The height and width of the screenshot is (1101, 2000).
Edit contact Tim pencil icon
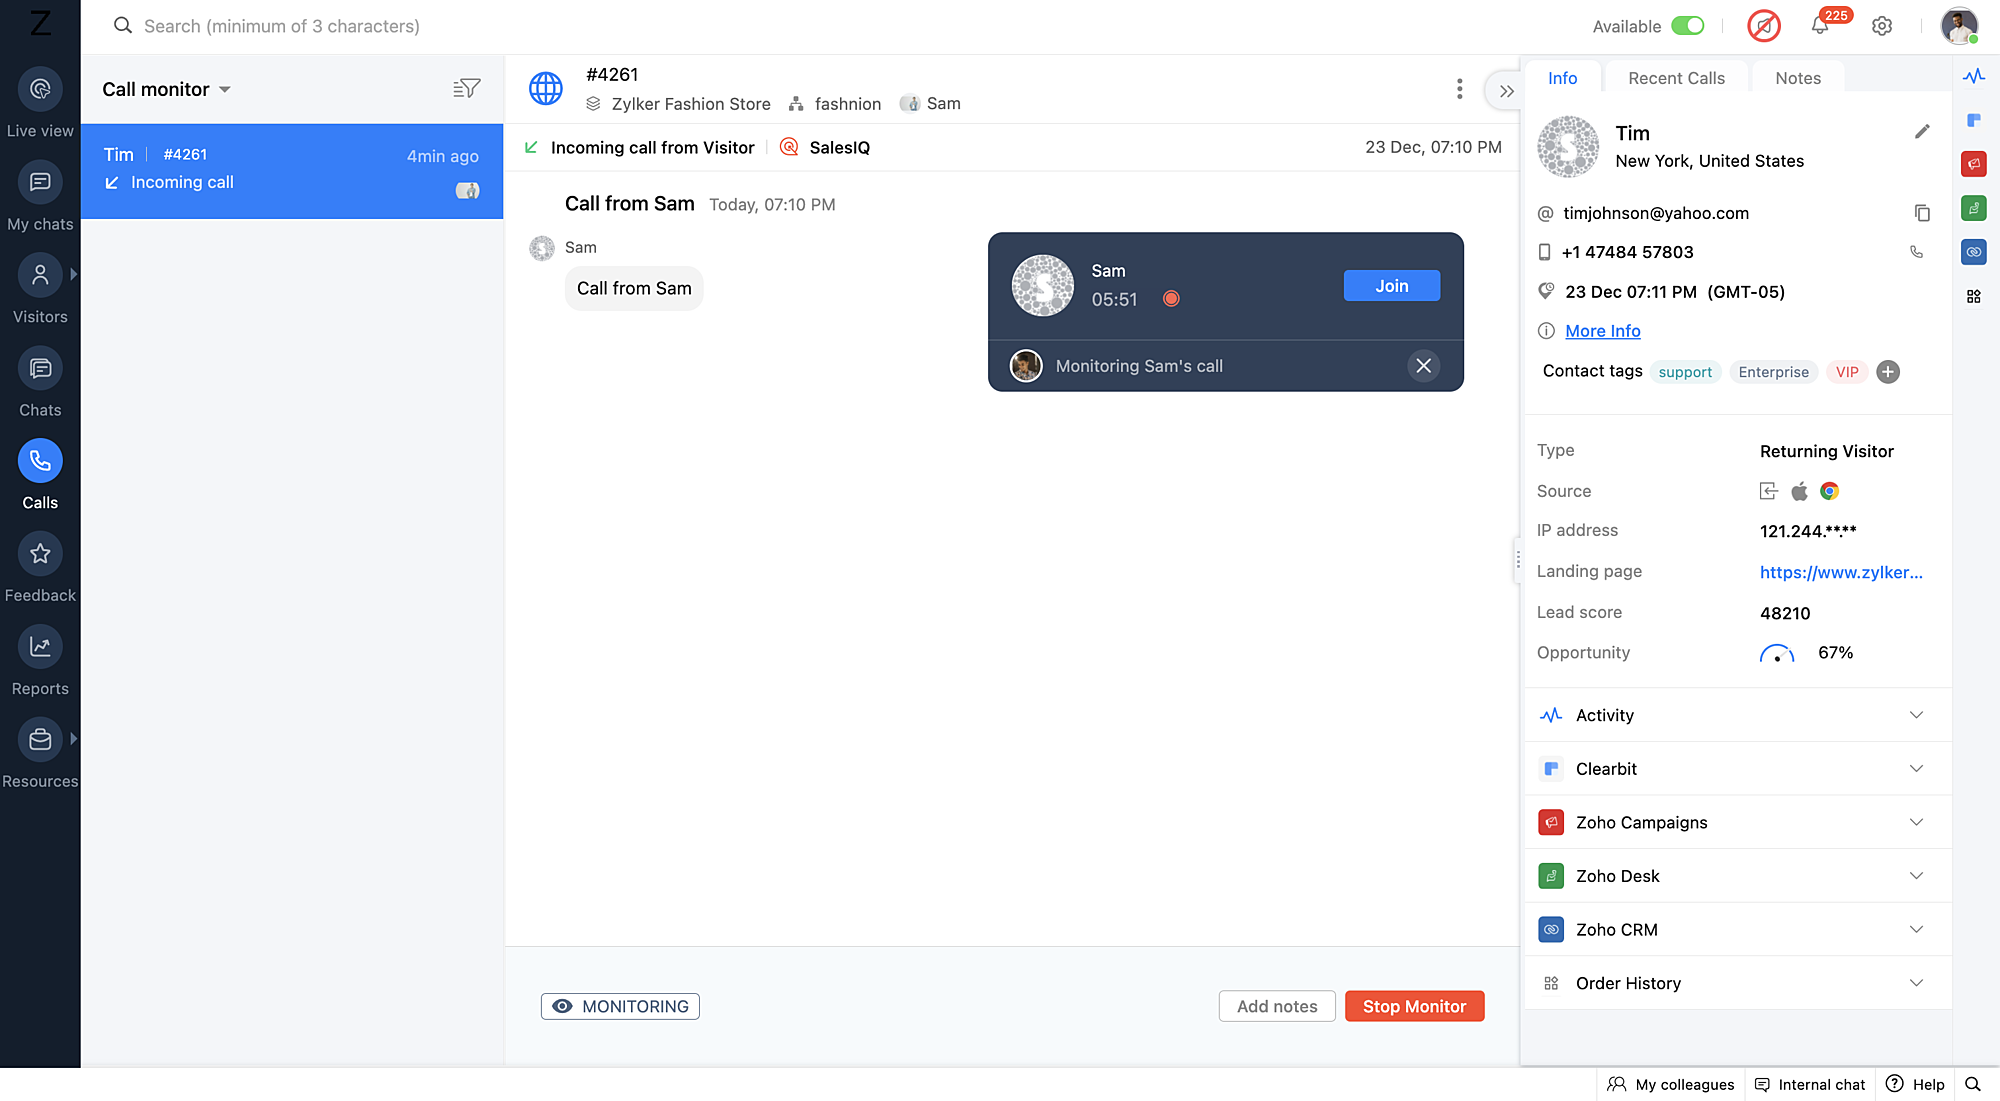[1921, 132]
